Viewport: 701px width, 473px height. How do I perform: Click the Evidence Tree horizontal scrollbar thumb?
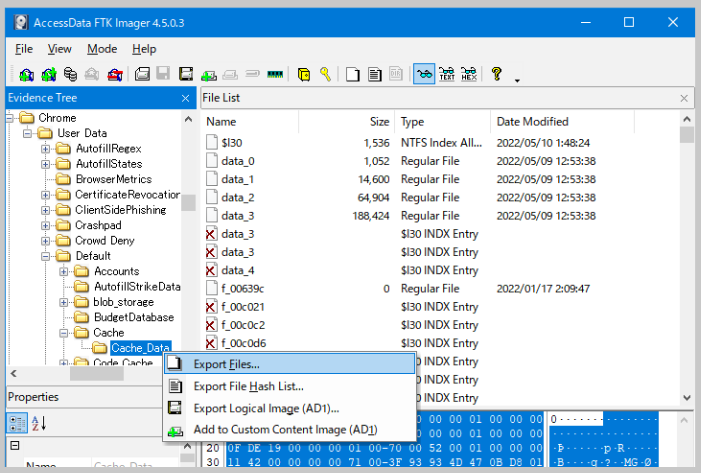coord(97,374)
